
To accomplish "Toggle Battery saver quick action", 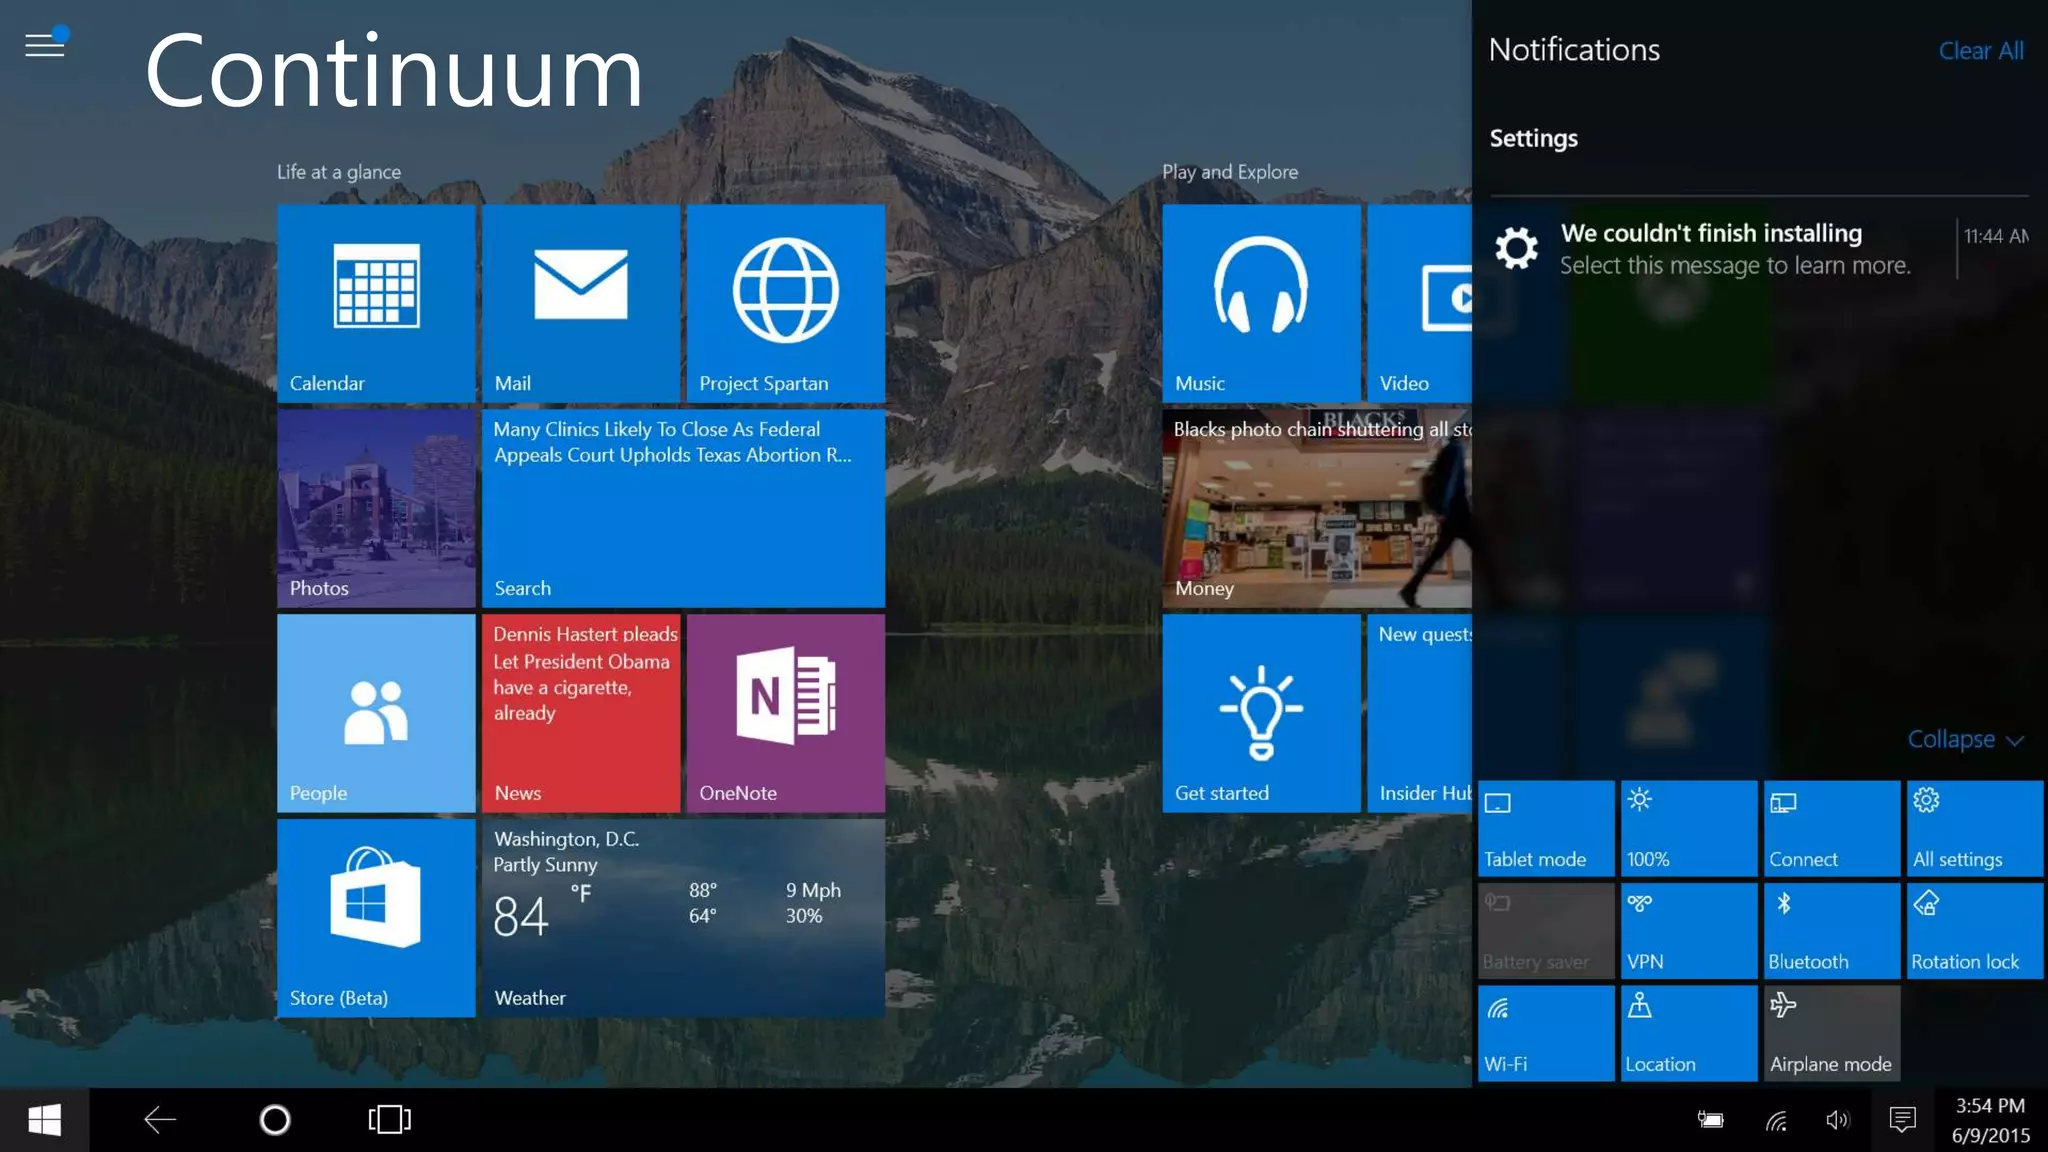I will [1546, 930].
